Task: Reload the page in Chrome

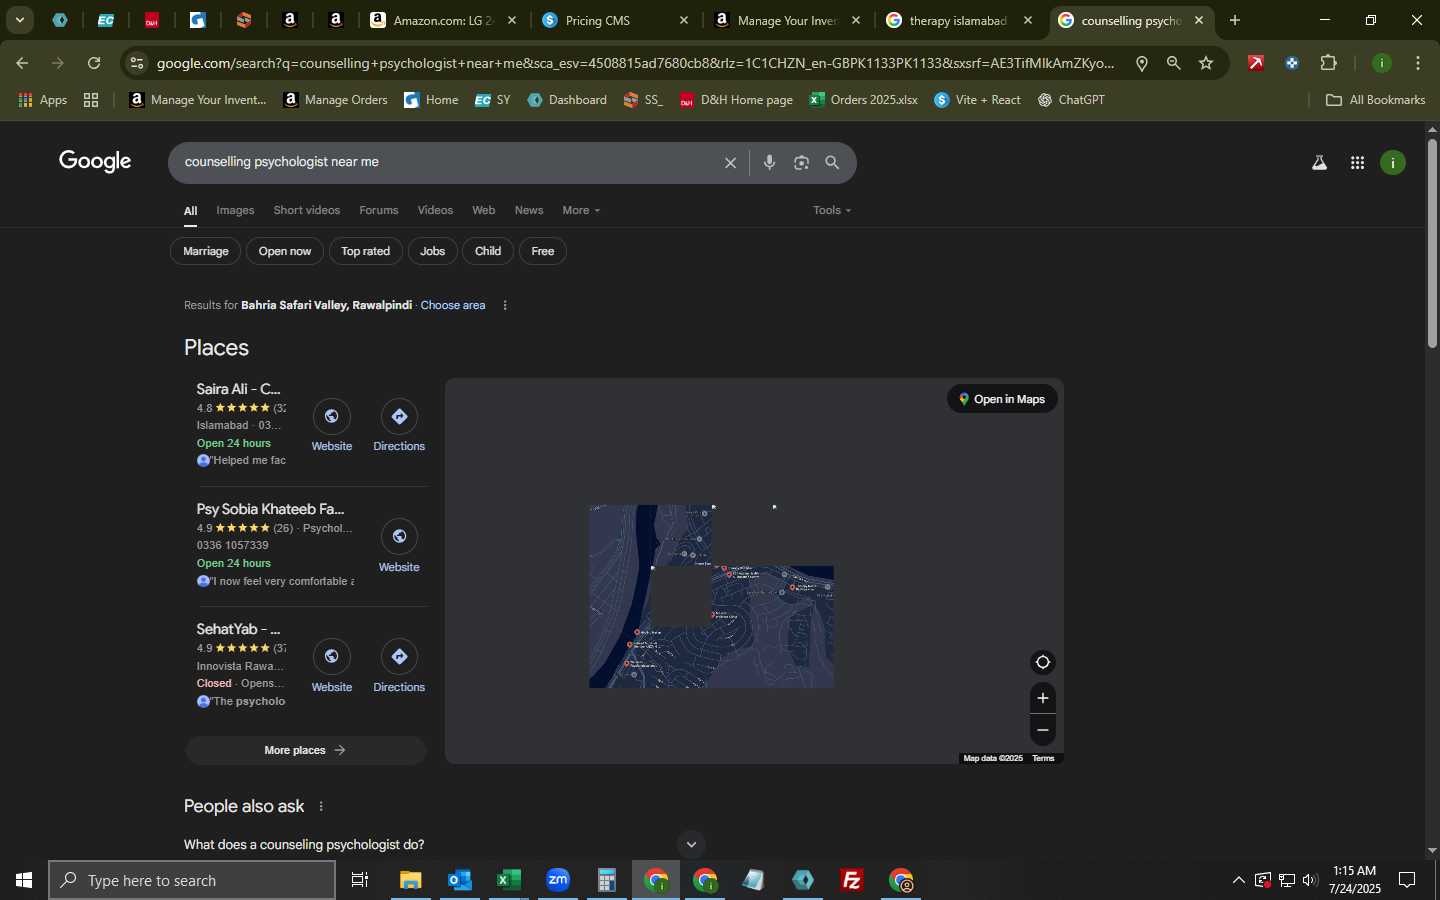Action: (x=94, y=63)
